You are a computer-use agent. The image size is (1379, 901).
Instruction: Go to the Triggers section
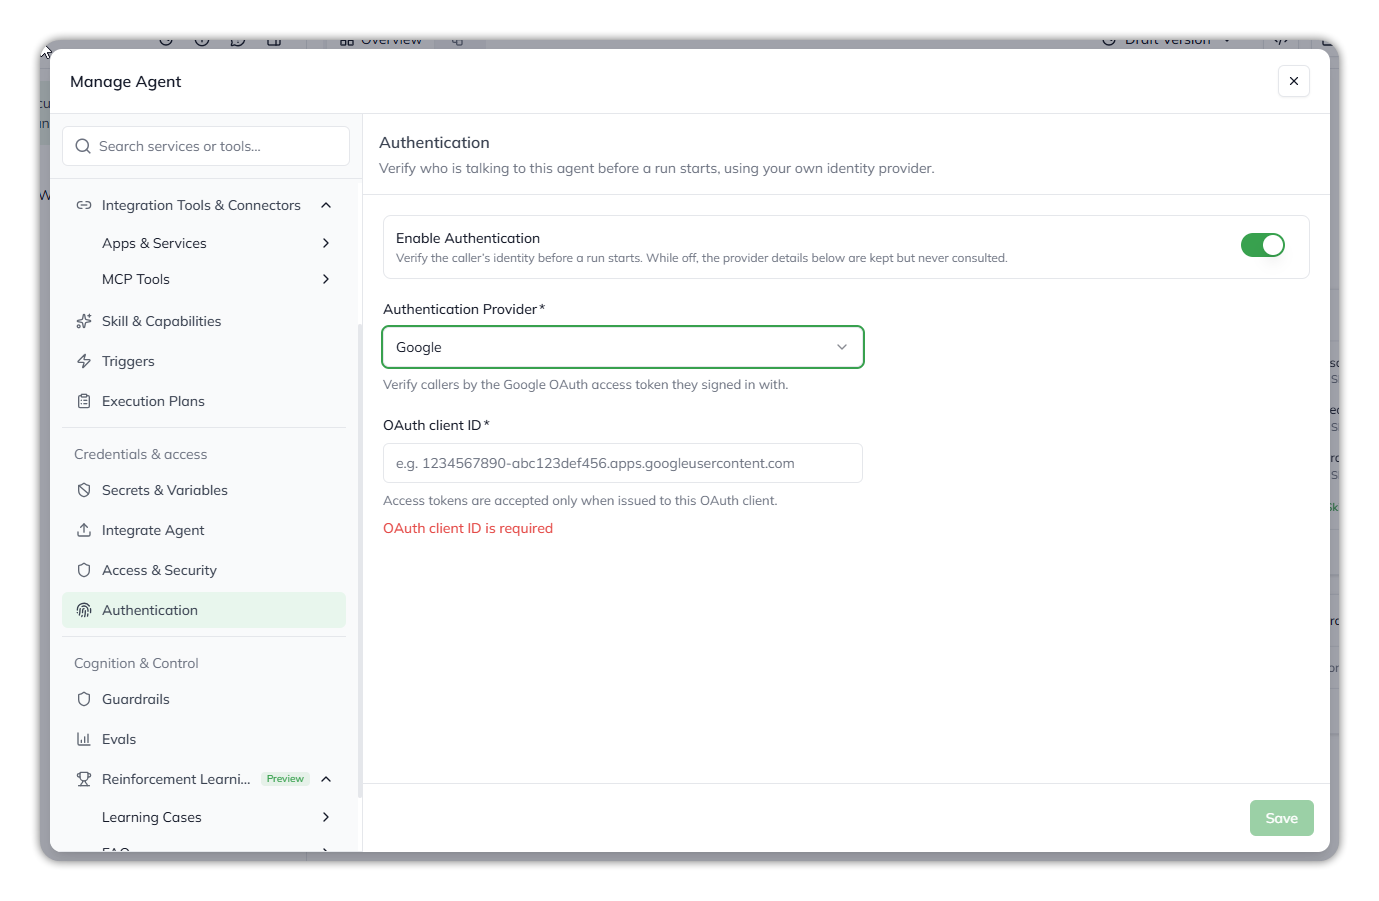click(204, 361)
